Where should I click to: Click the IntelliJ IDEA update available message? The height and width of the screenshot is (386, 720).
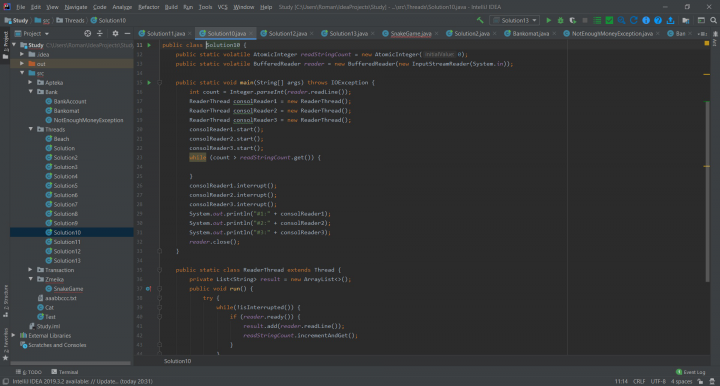point(82,381)
